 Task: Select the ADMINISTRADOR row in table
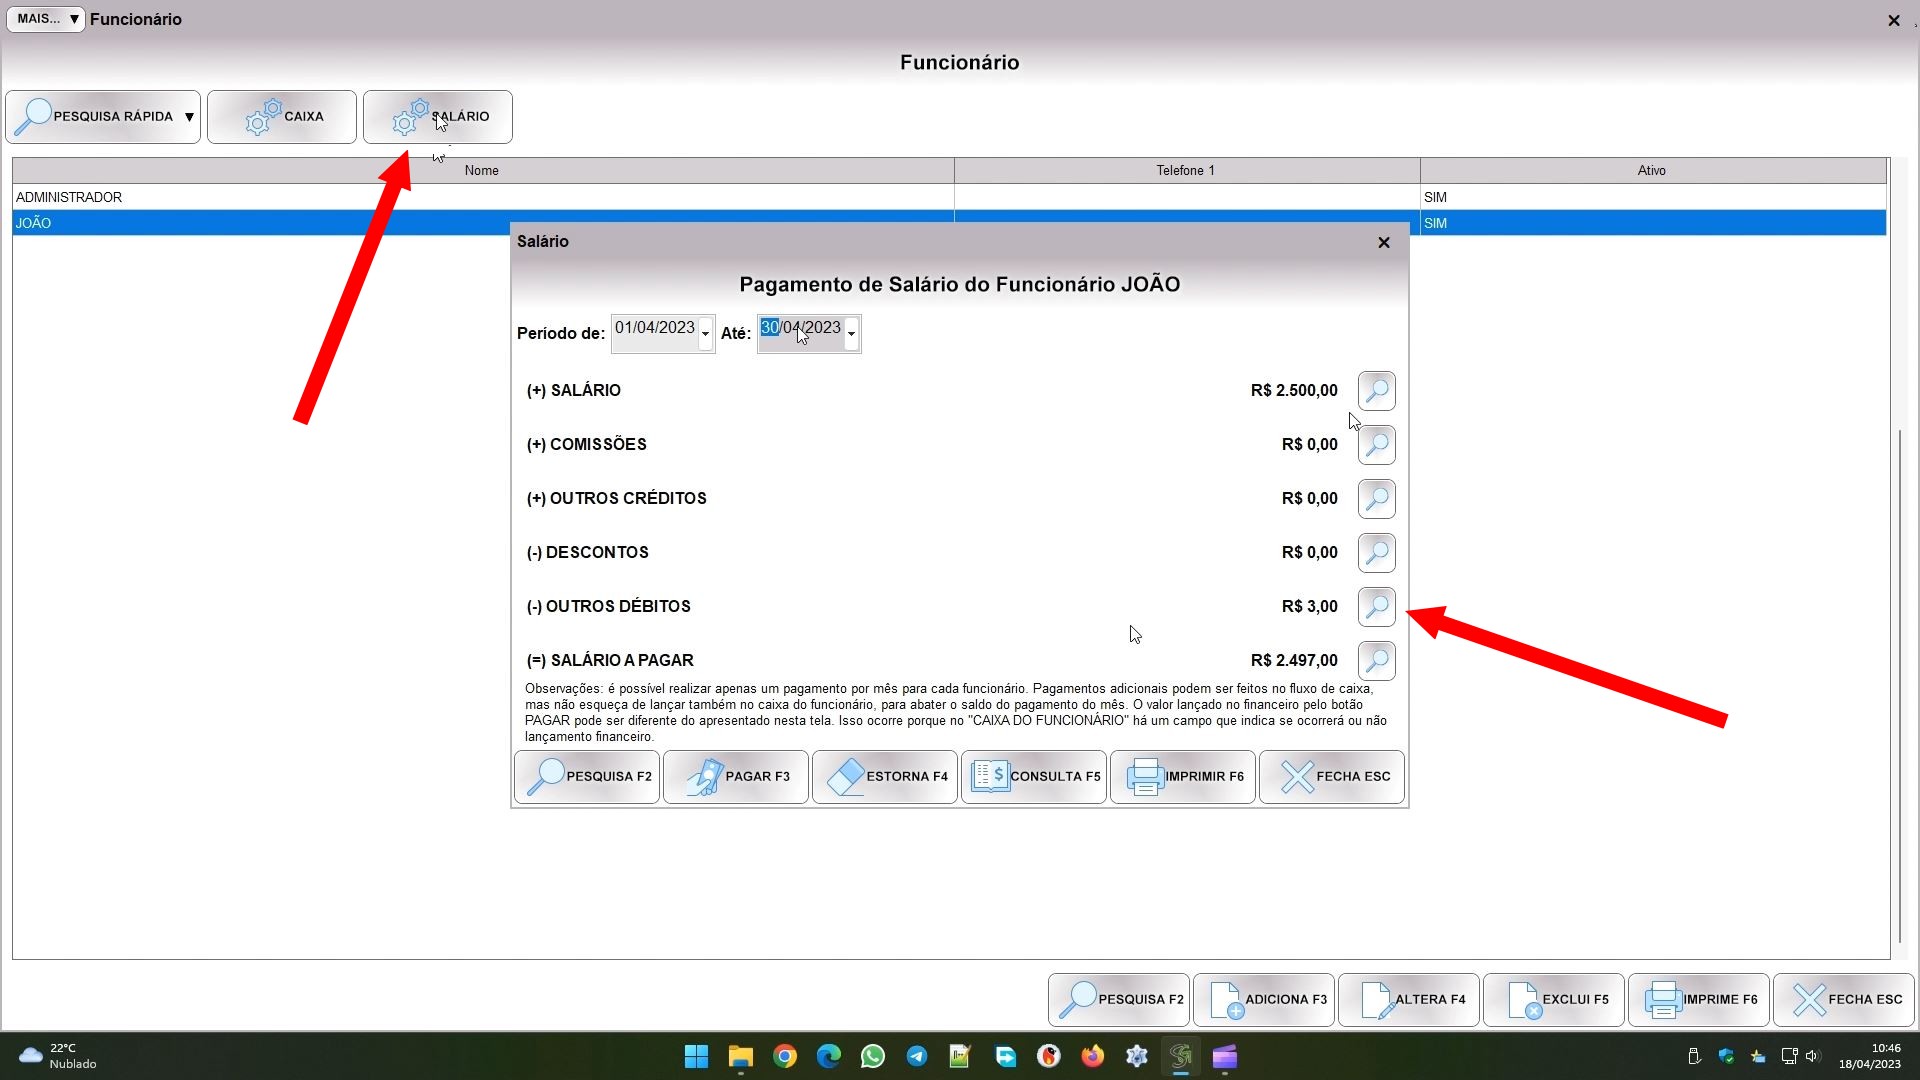pyautogui.click(x=480, y=197)
